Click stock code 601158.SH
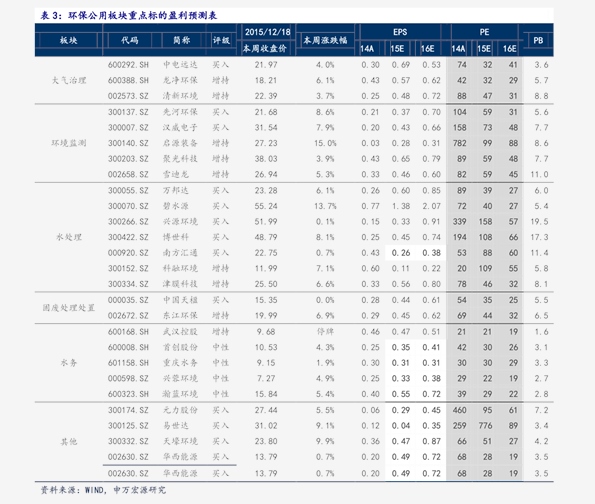Viewport: 595px width, 504px height. (128, 363)
